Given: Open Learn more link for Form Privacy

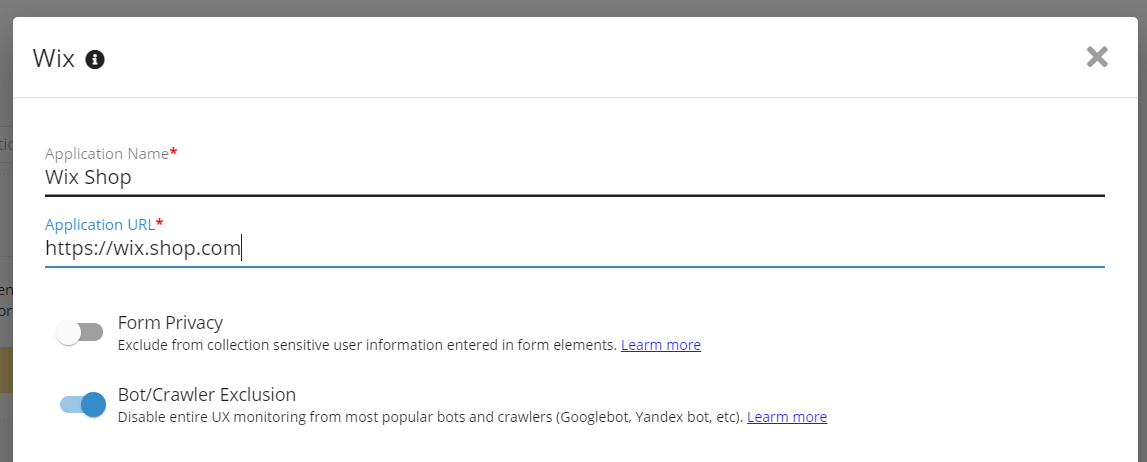Looking at the screenshot, I should click(x=660, y=345).
